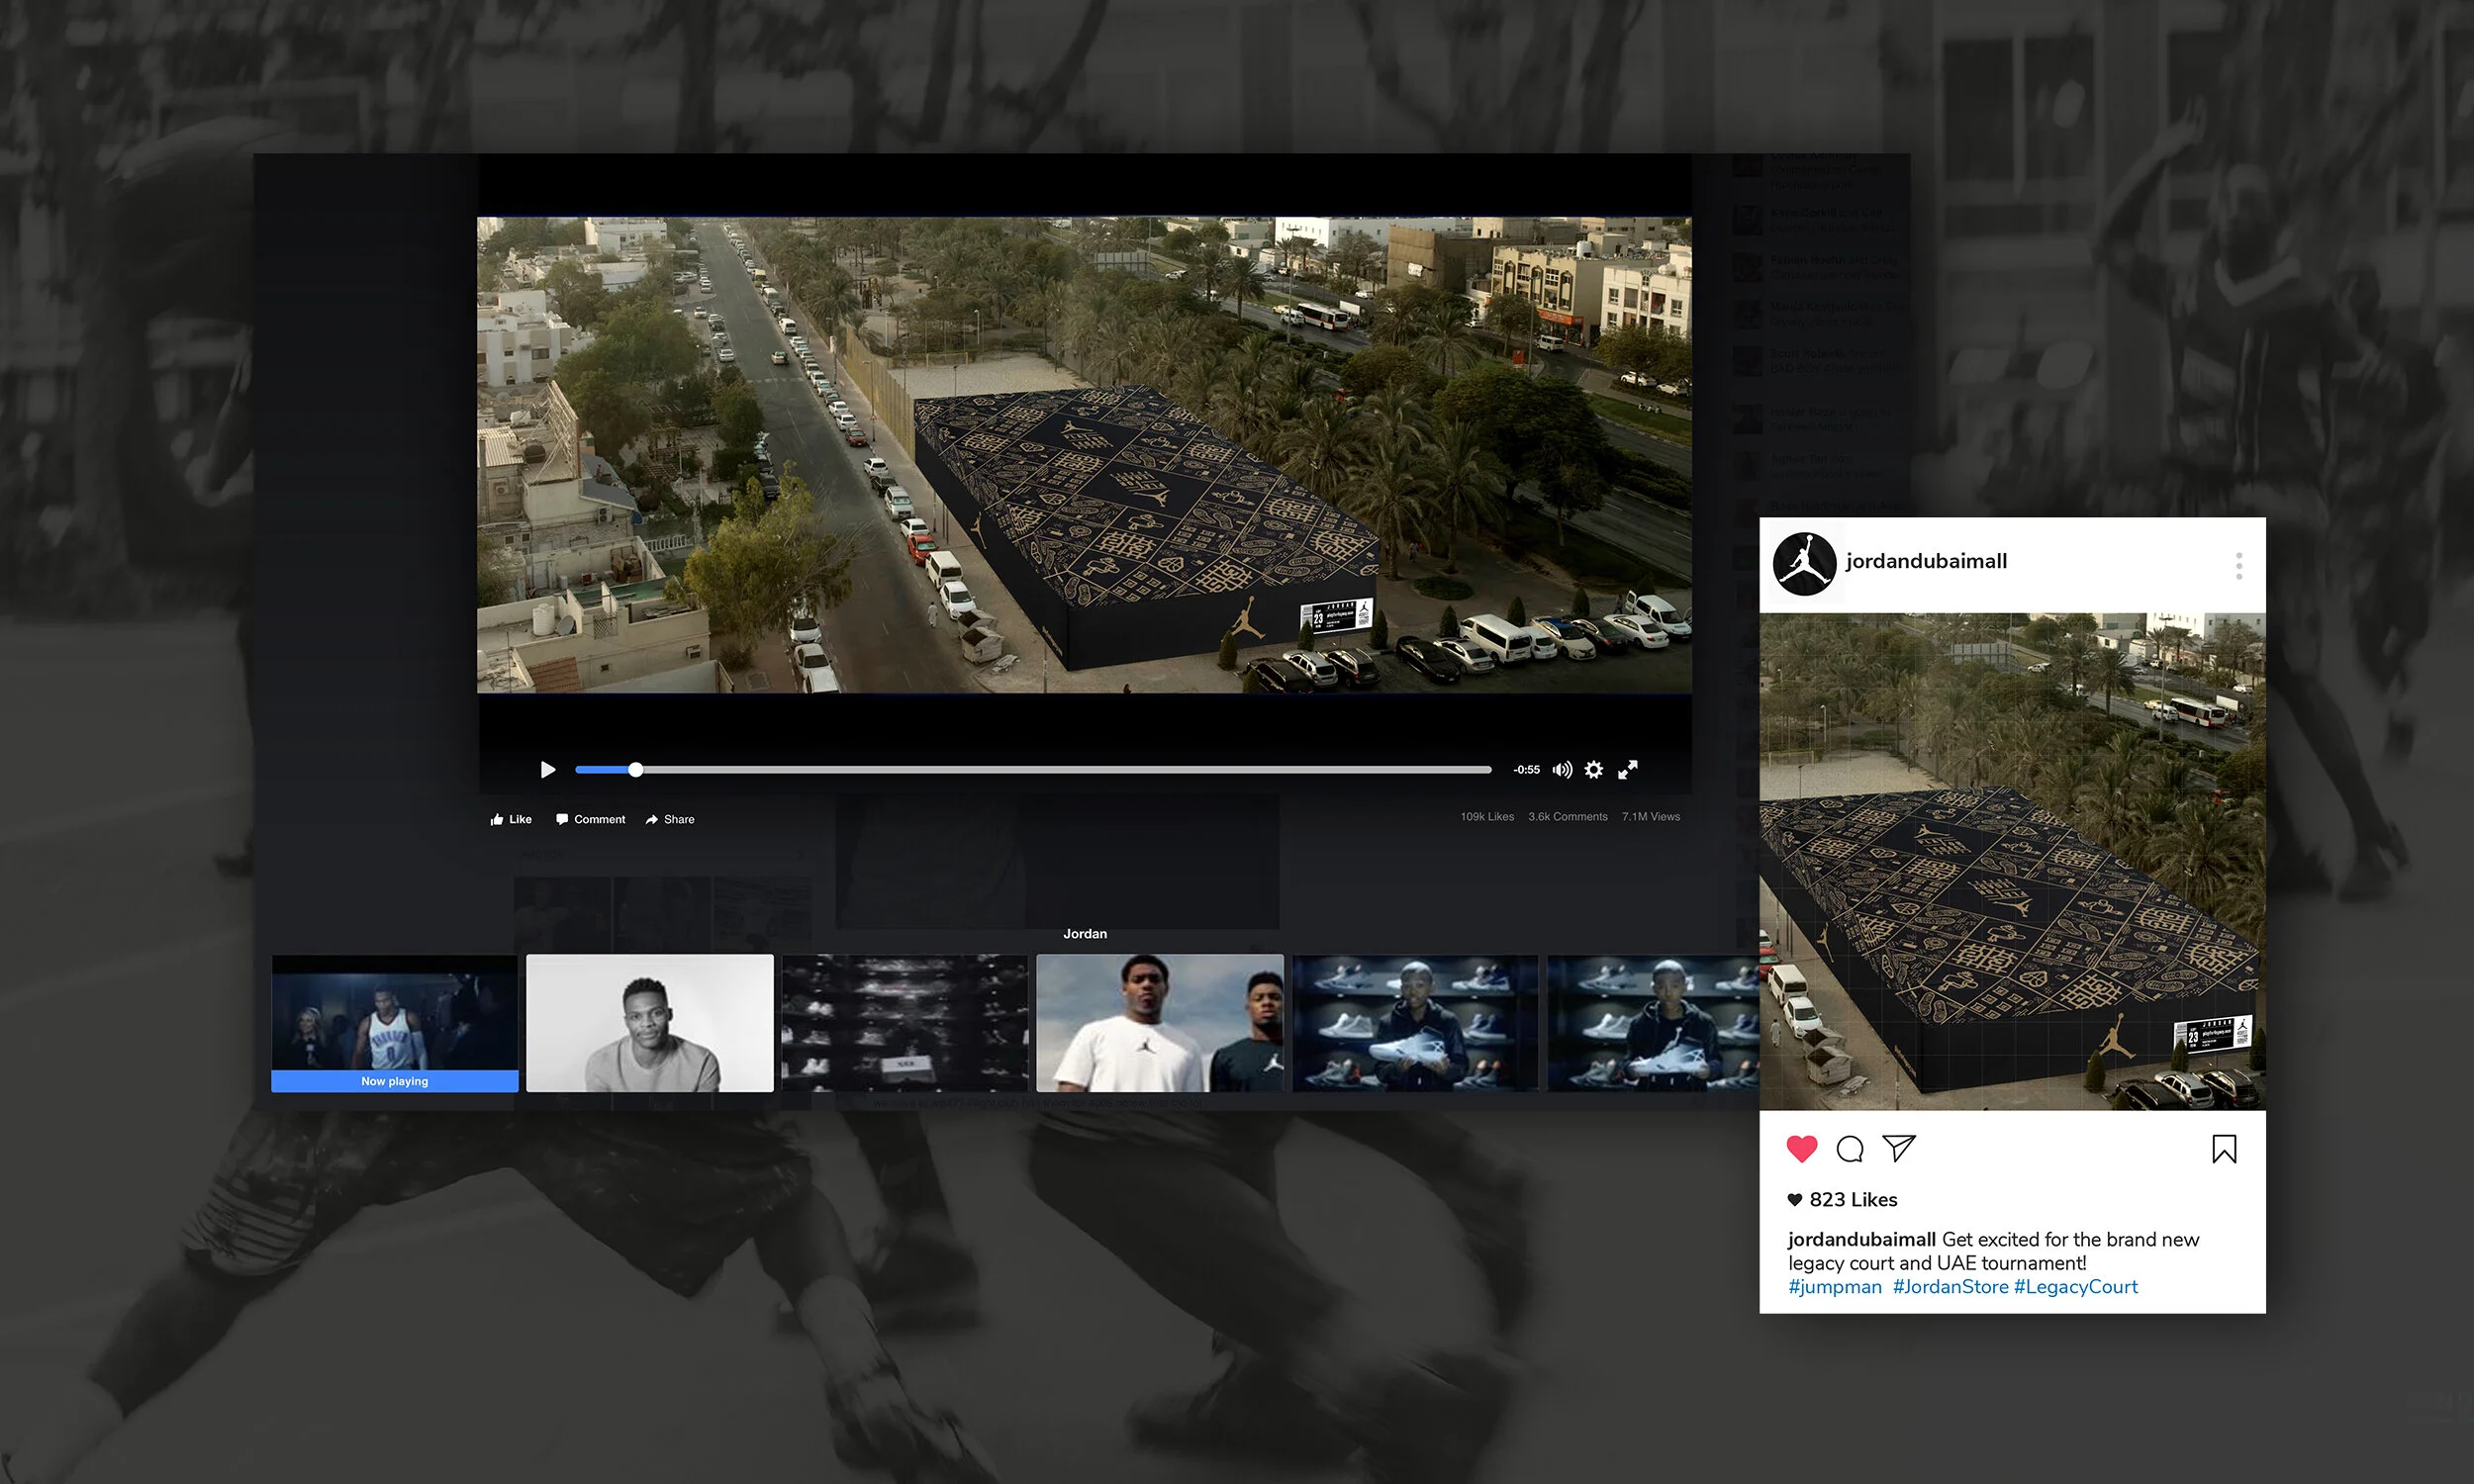Click the Comment button under video
This screenshot has height=1484, width=2474.
click(x=590, y=819)
